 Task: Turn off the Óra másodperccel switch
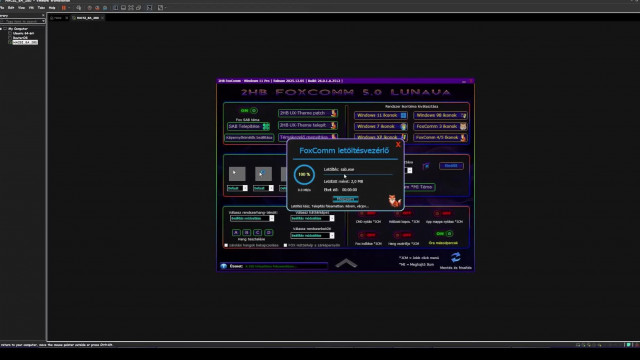[x=444, y=234]
